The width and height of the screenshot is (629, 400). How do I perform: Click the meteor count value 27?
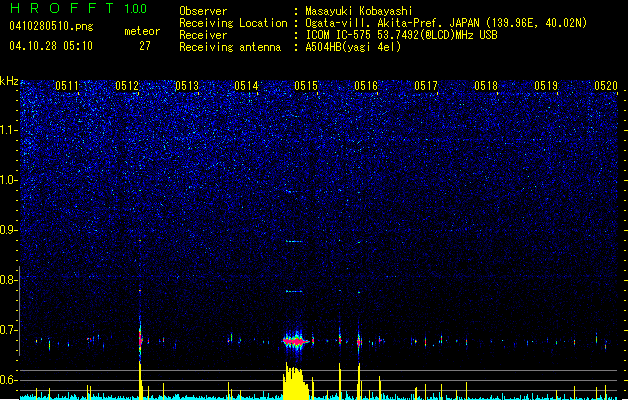[x=145, y=46]
